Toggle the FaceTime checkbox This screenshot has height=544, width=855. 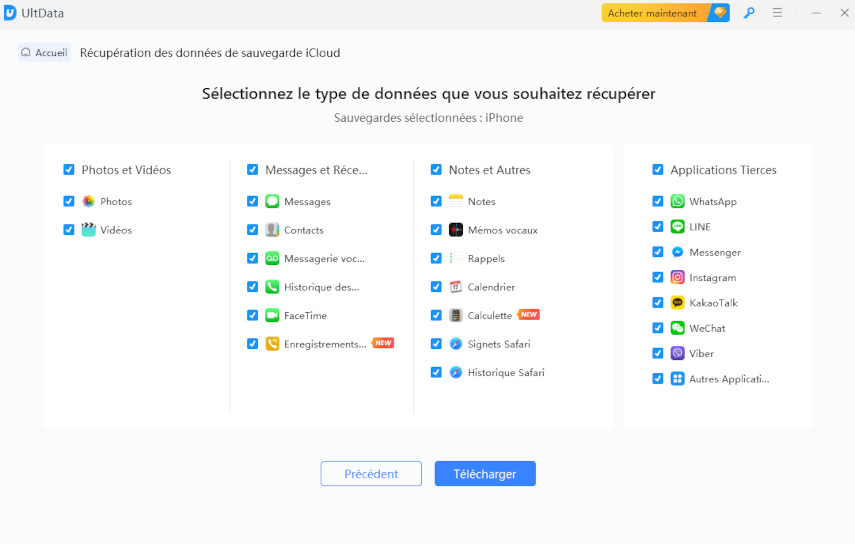[x=252, y=315]
